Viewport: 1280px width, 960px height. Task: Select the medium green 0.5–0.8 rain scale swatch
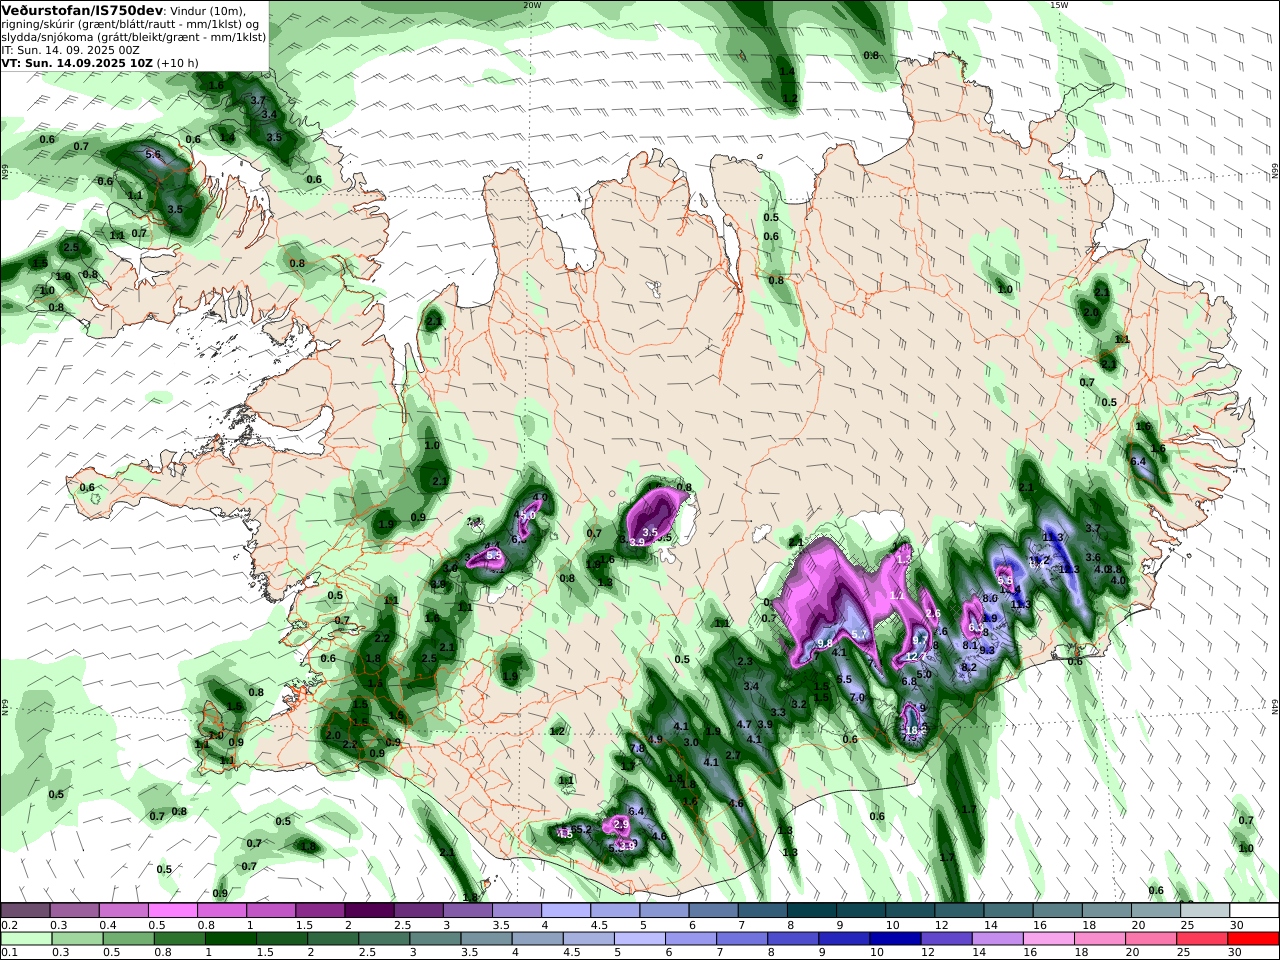coord(128,939)
